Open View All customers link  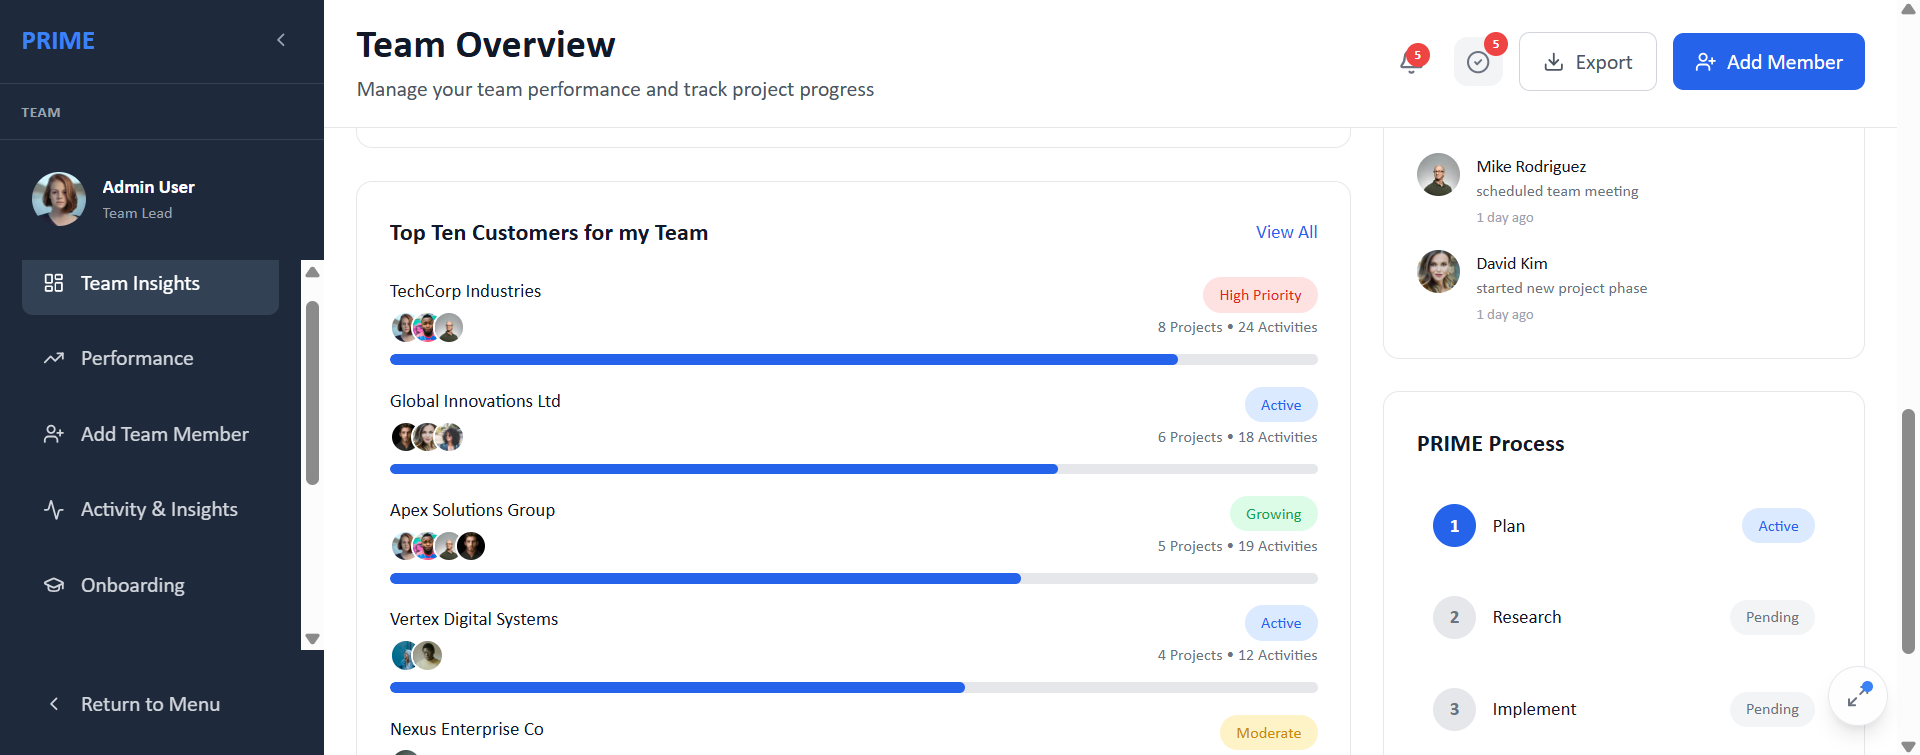[1286, 232]
